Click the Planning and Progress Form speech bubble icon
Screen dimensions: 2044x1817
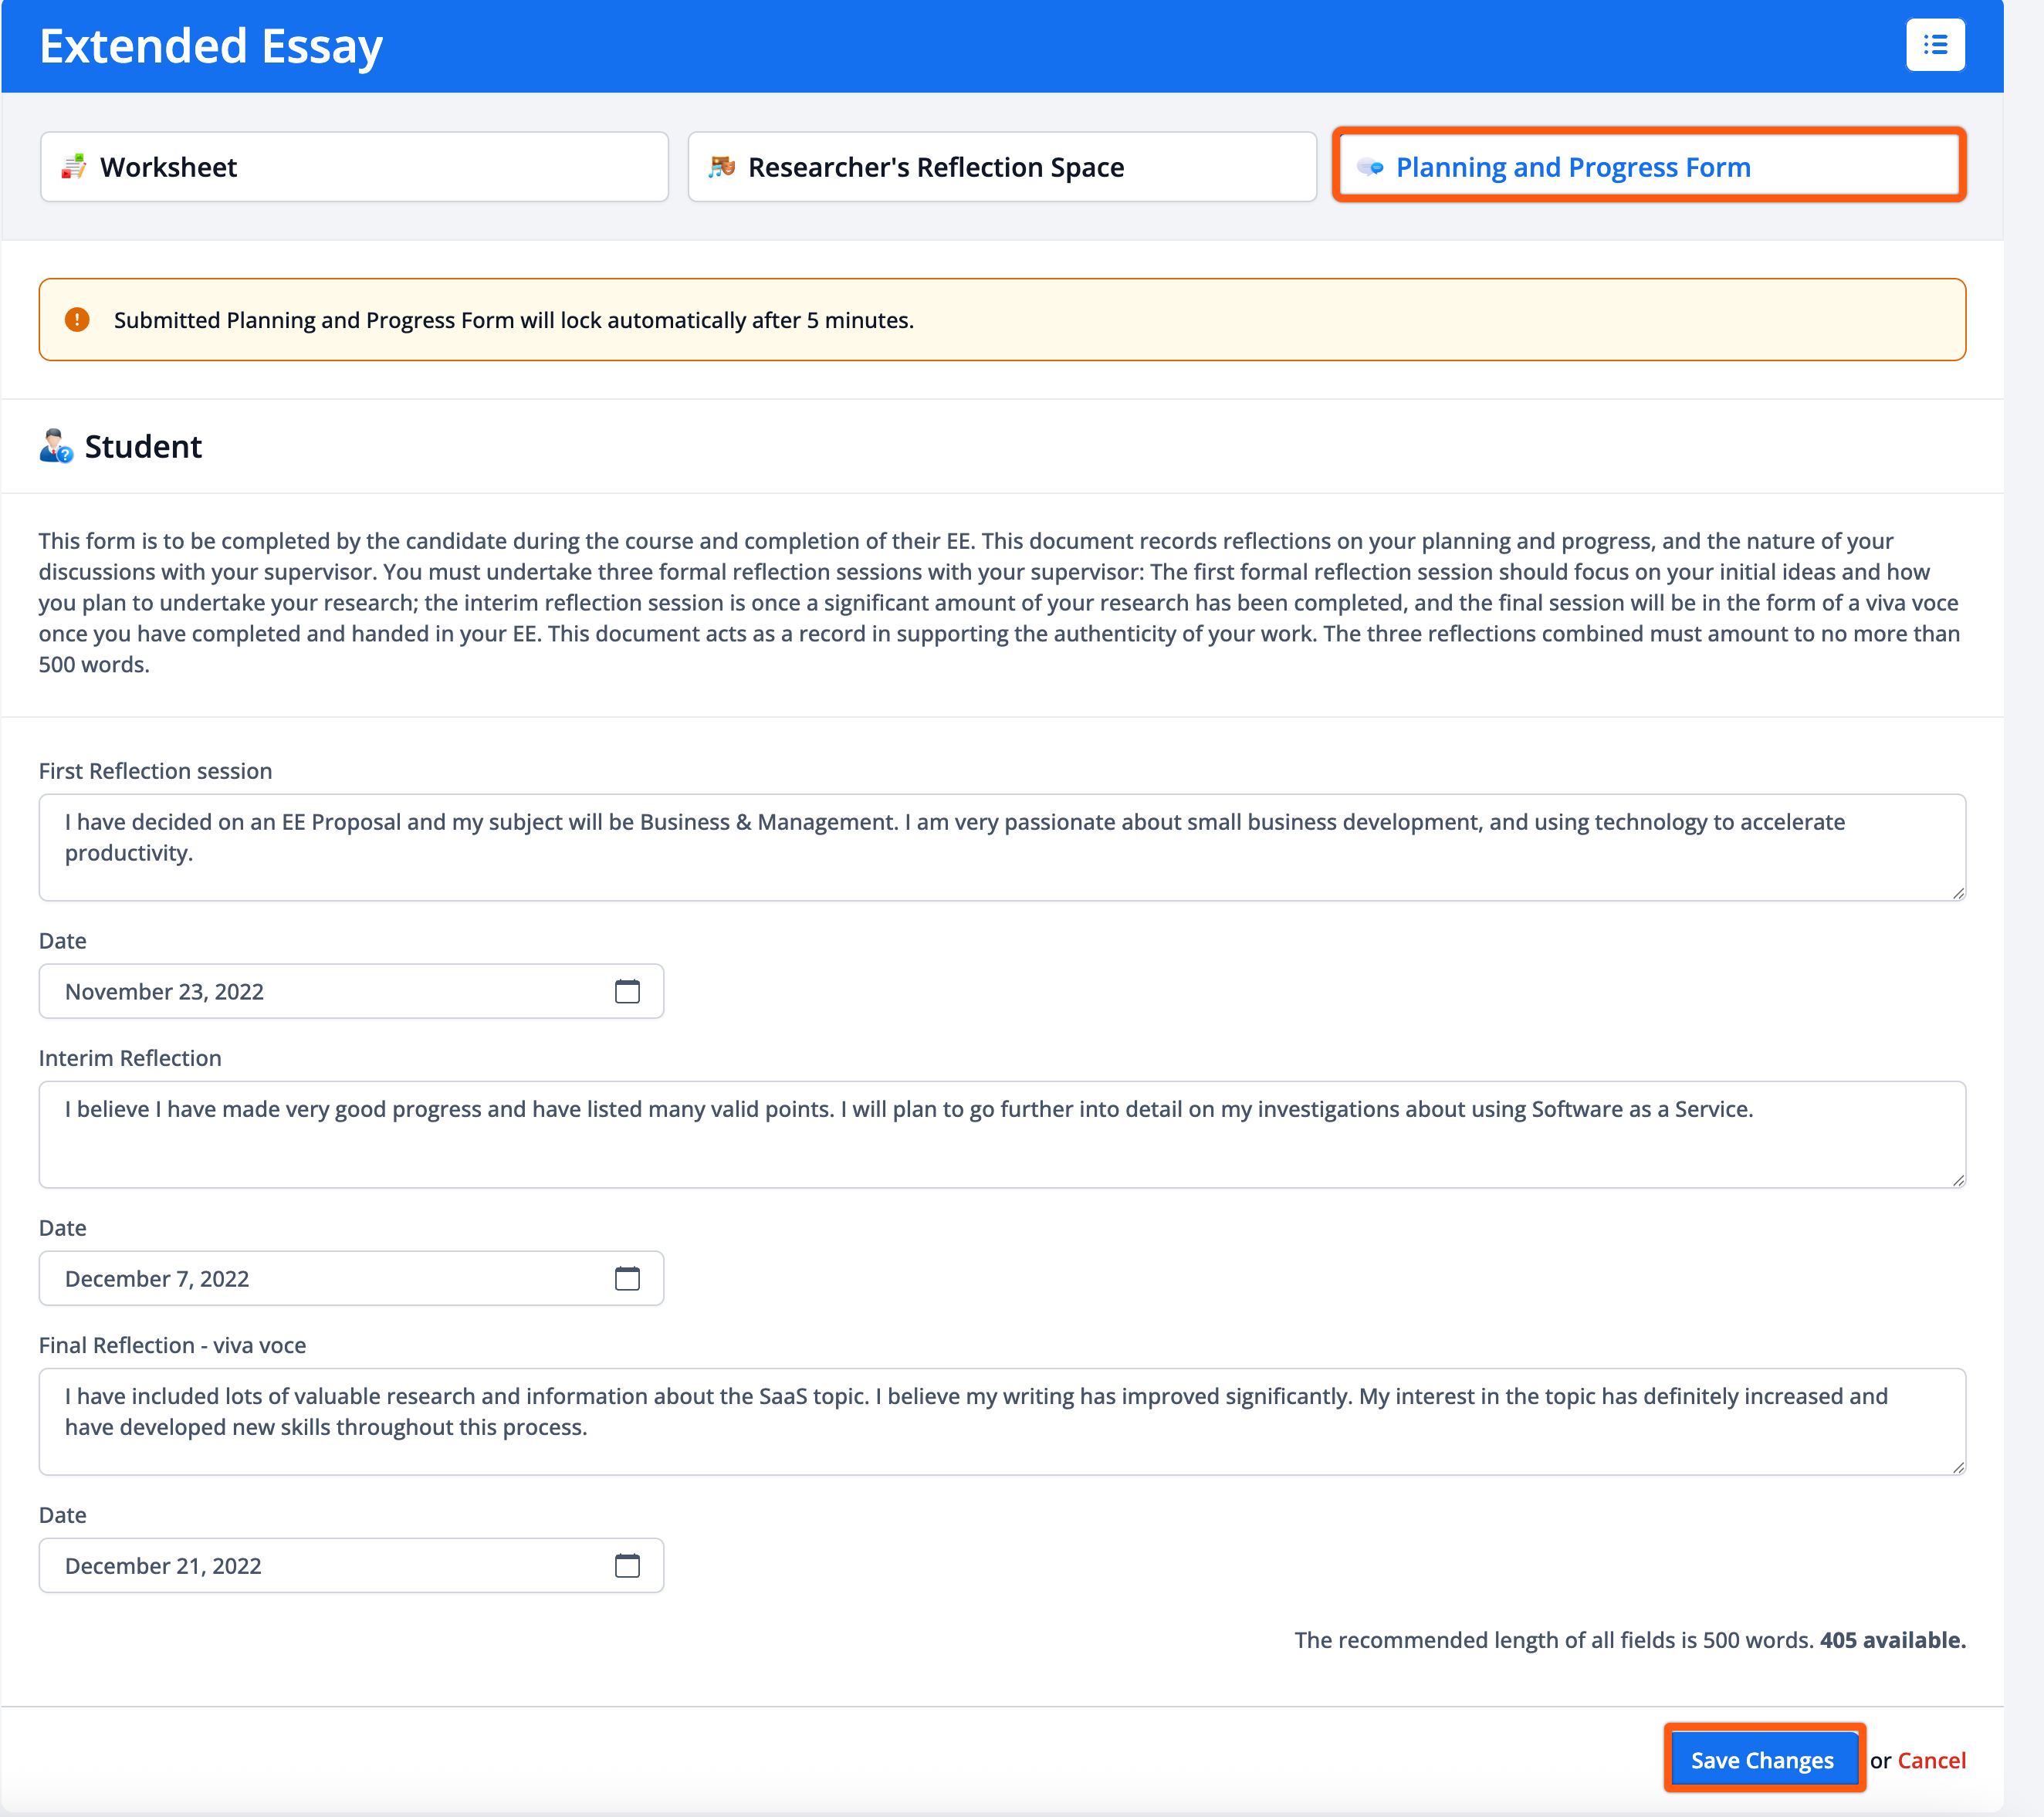click(1370, 167)
